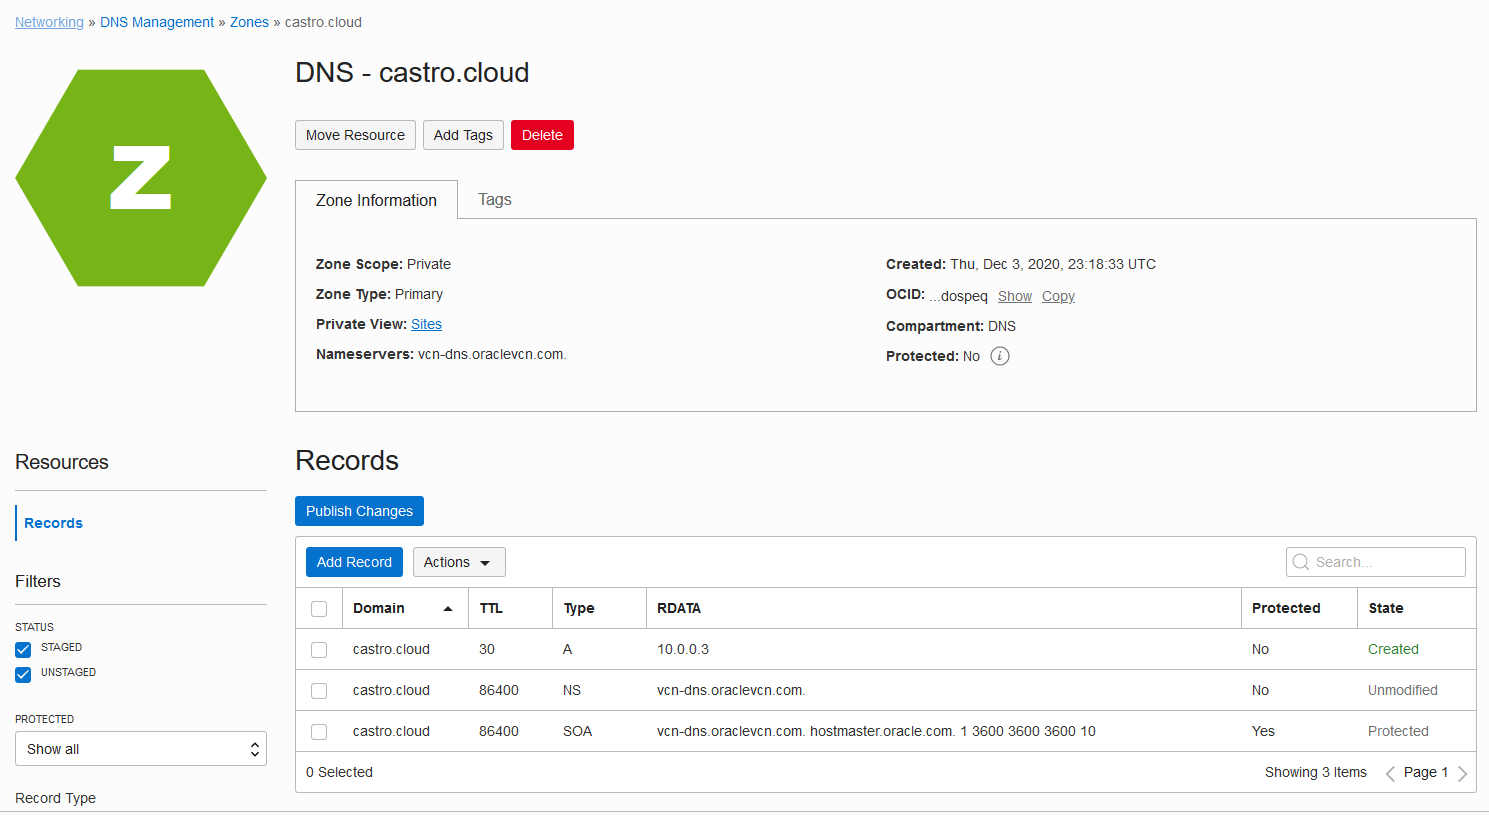Select the Zone Information tab

point(376,200)
